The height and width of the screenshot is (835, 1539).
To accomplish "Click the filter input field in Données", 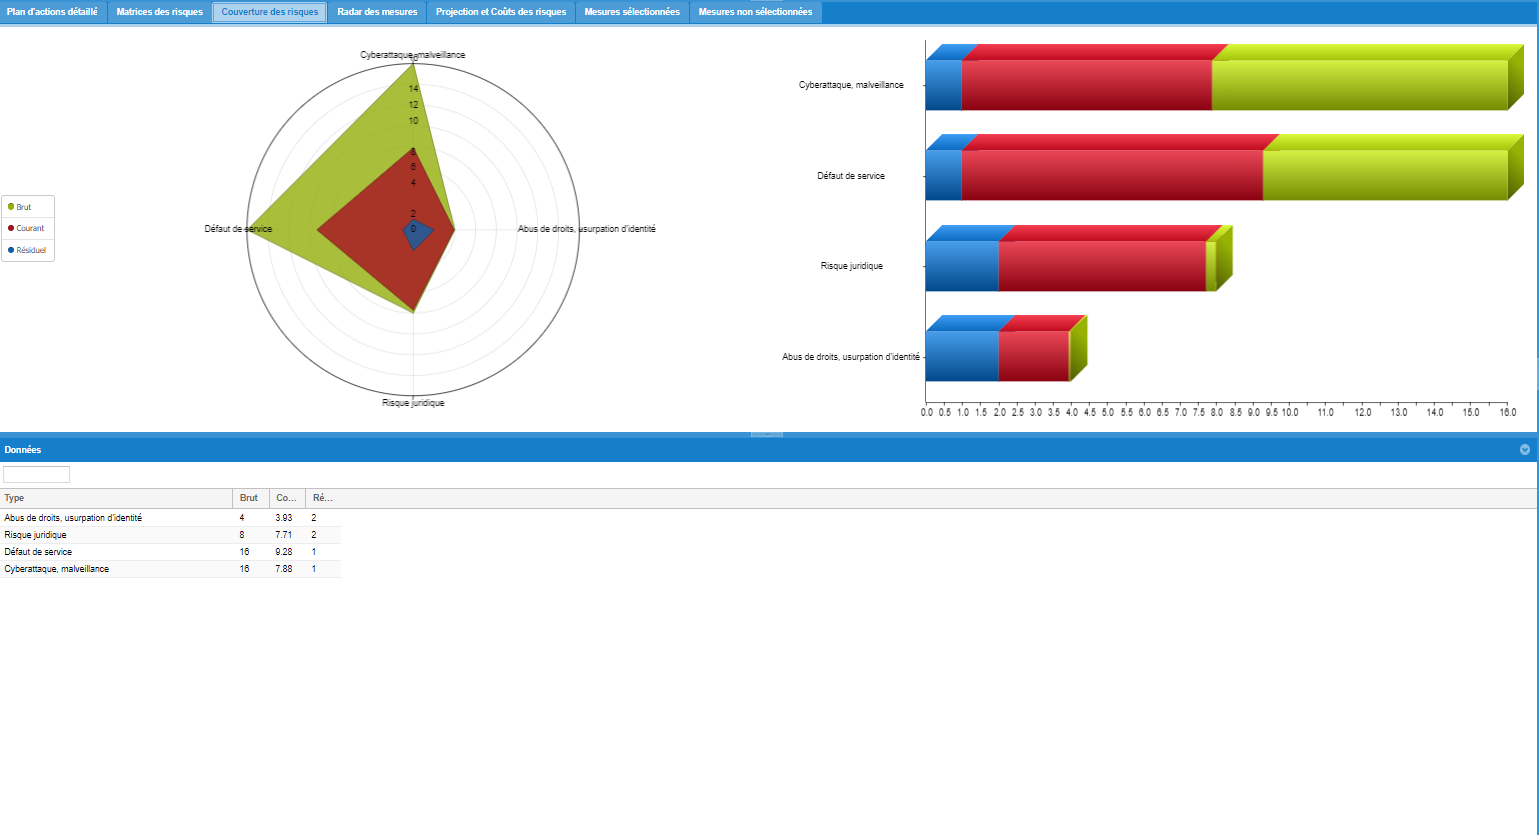I will click(x=37, y=475).
